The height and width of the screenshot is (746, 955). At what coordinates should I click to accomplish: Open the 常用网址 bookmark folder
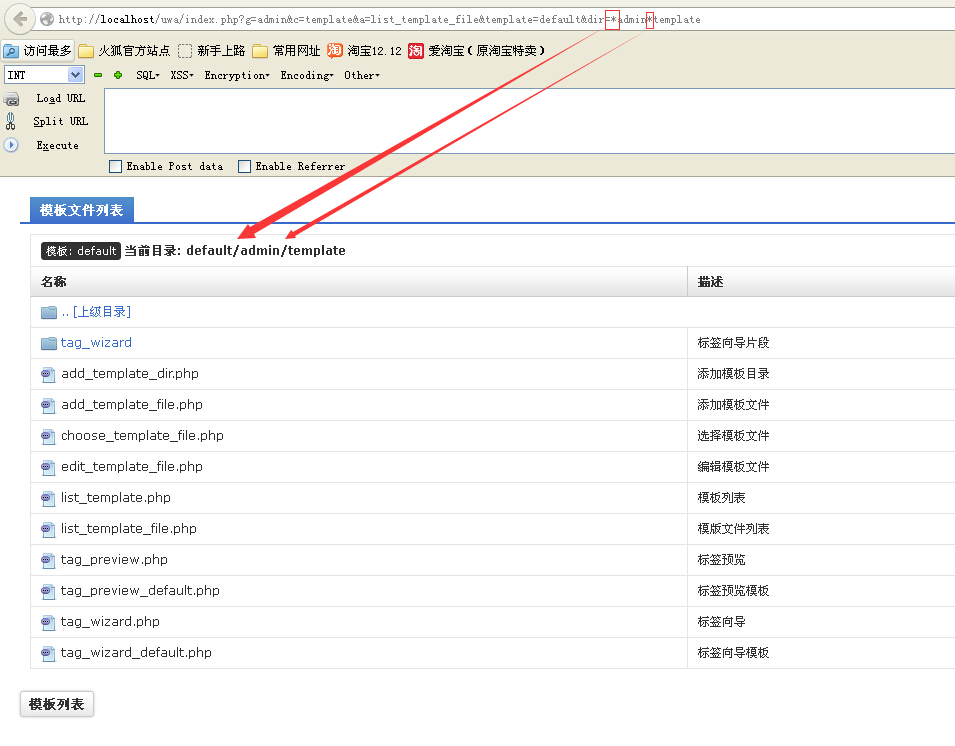tap(286, 51)
